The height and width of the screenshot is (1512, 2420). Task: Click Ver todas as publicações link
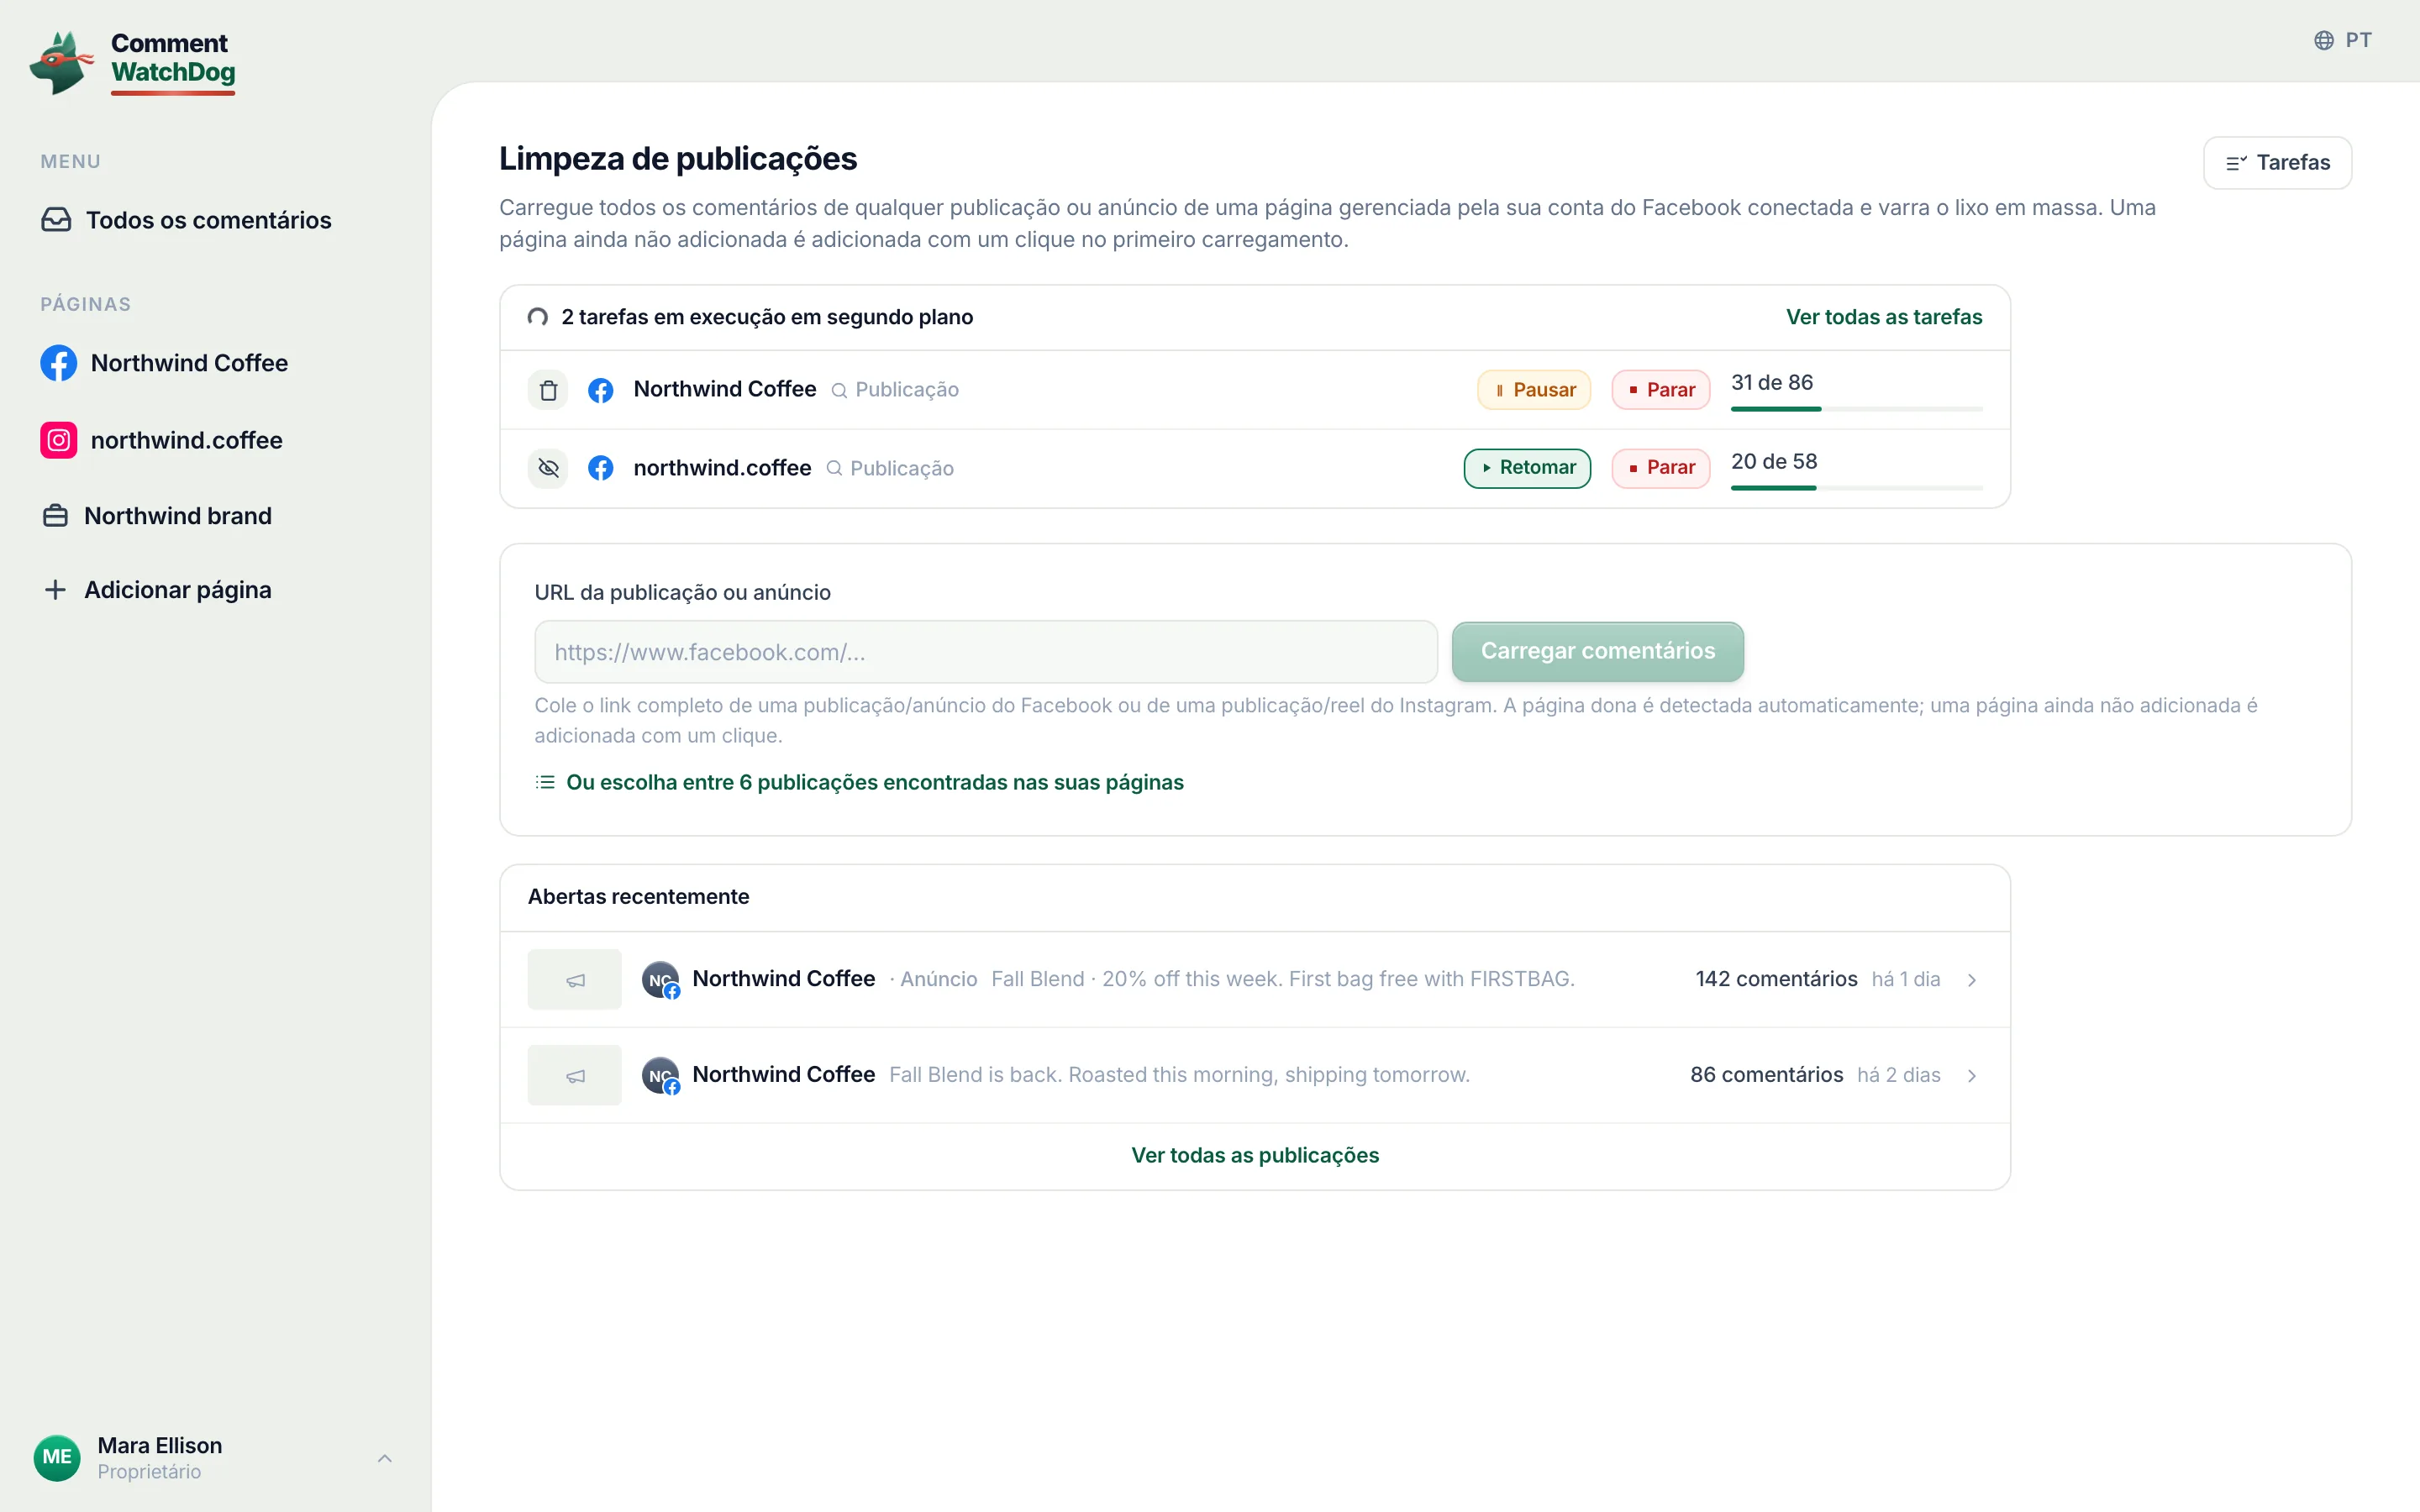[1255, 1156]
